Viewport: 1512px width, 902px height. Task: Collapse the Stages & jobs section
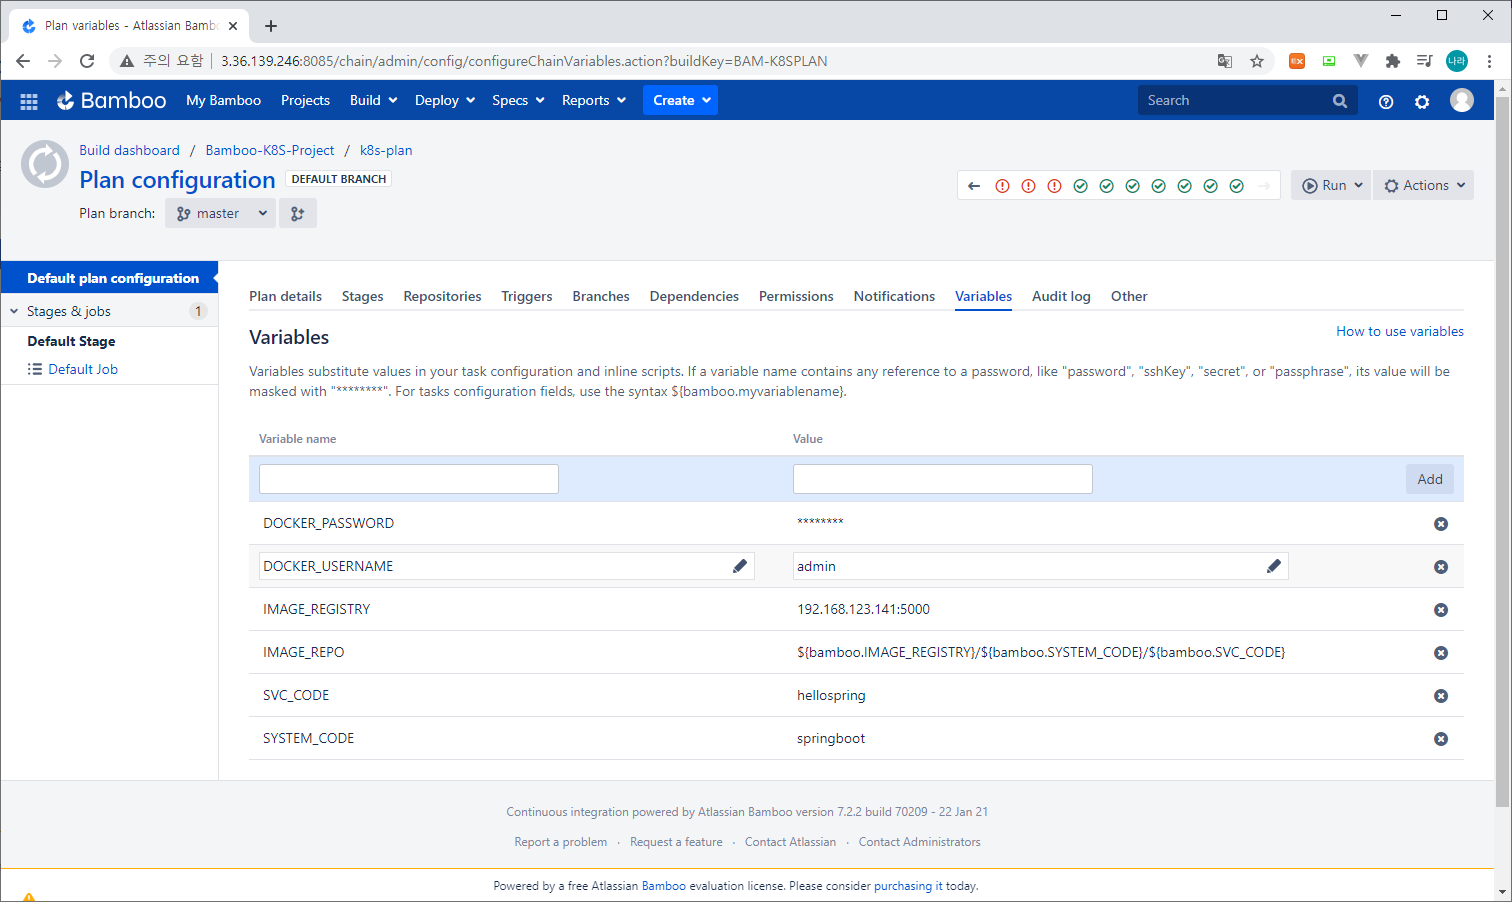pos(14,311)
